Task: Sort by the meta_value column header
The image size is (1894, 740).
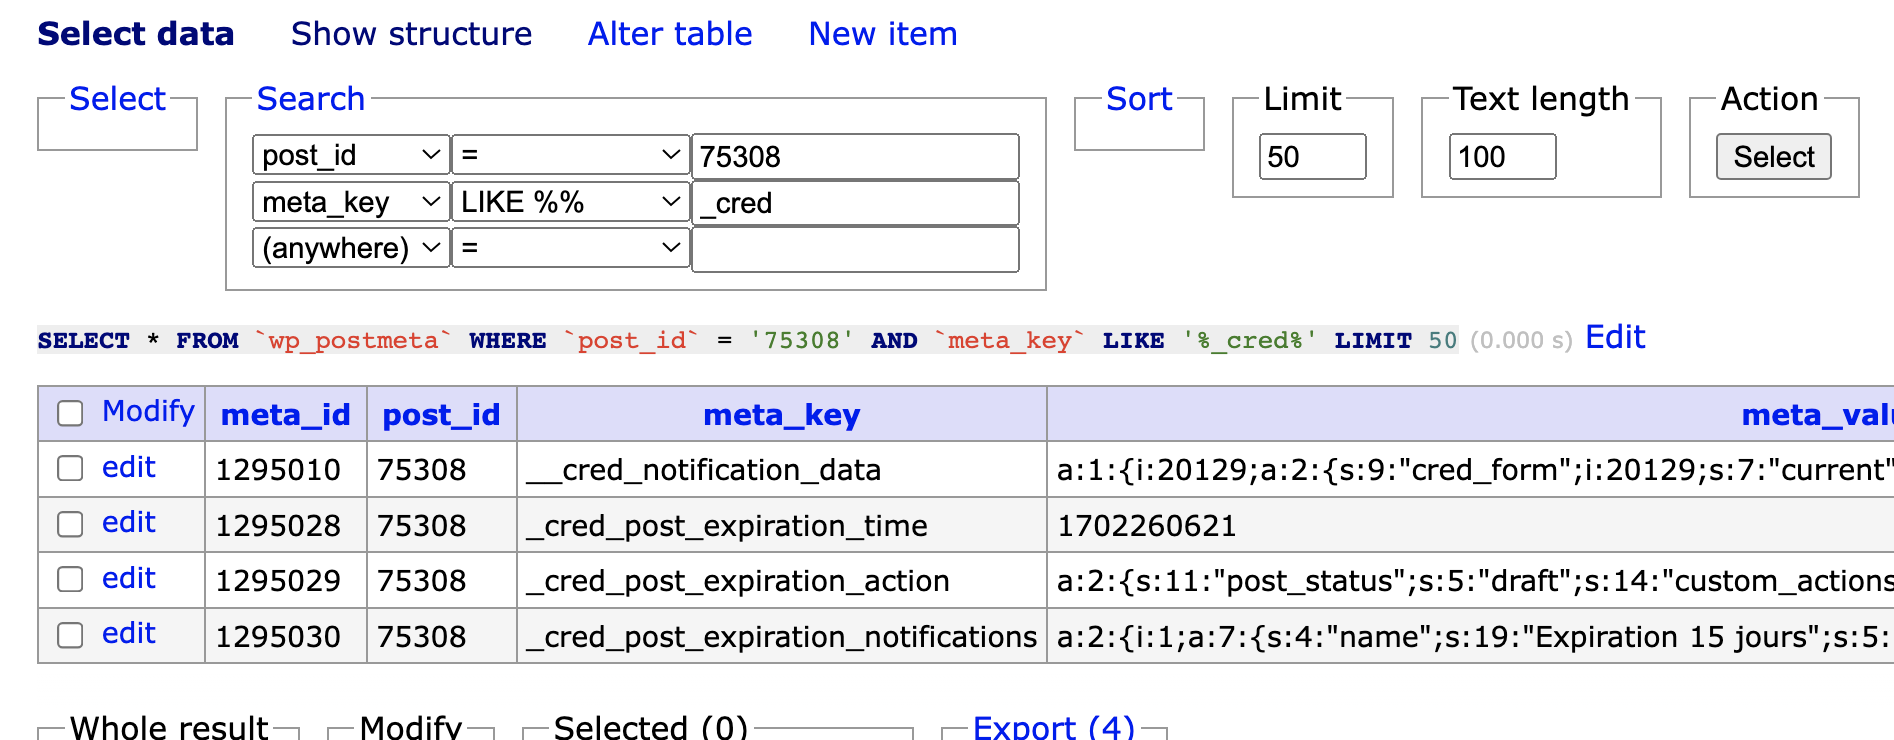Action: [1817, 414]
